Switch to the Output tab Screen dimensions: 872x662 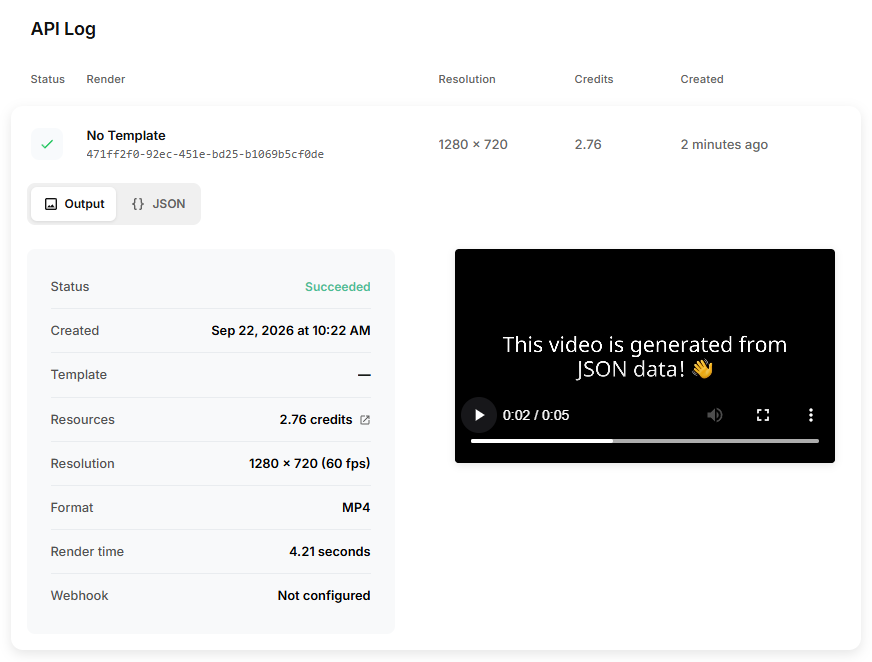pyautogui.click(x=74, y=204)
